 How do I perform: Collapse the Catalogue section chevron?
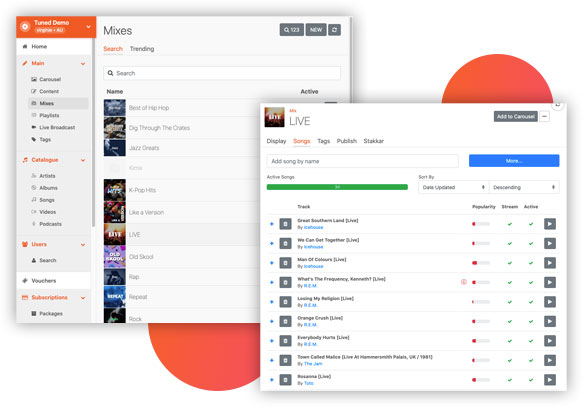[83, 160]
